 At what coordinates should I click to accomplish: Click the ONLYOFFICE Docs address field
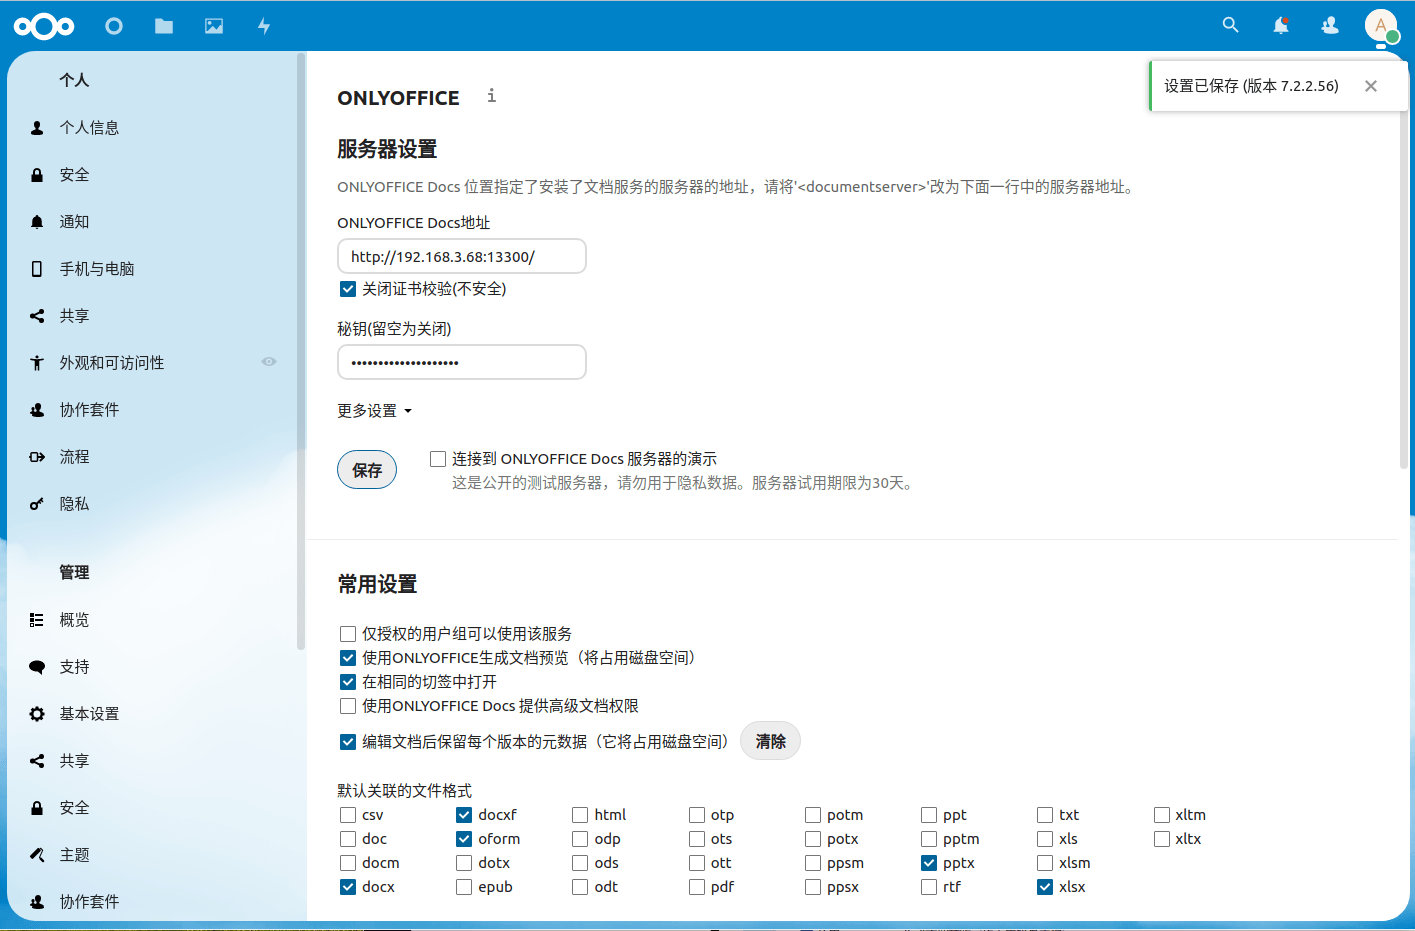pos(462,256)
